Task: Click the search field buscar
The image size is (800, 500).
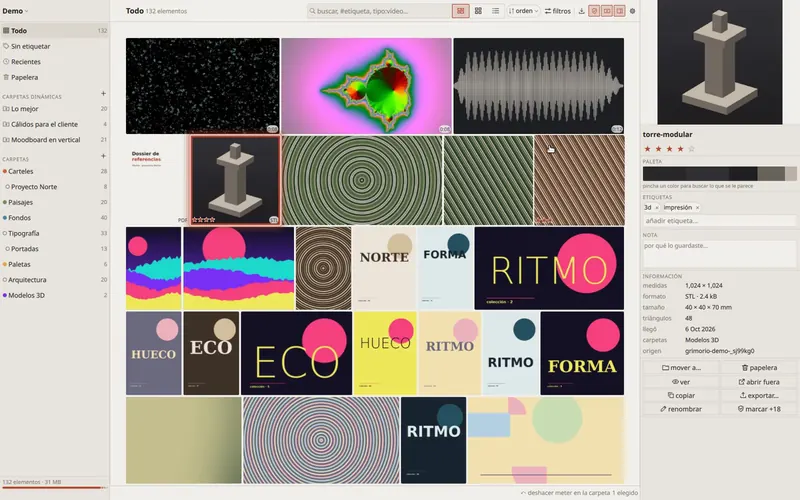Action: [x=379, y=11]
